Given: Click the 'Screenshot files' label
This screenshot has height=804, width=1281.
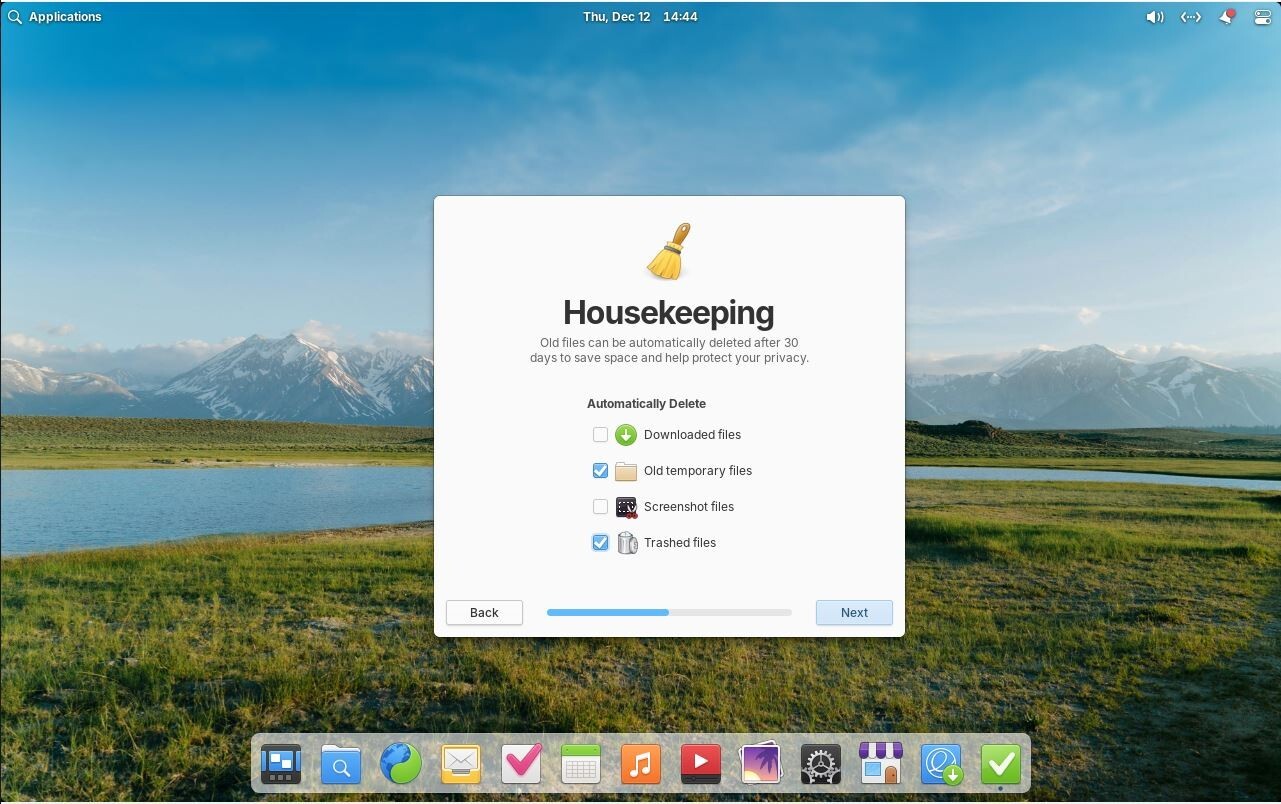Looking at the screenshot, I should [x=689, y=507].
